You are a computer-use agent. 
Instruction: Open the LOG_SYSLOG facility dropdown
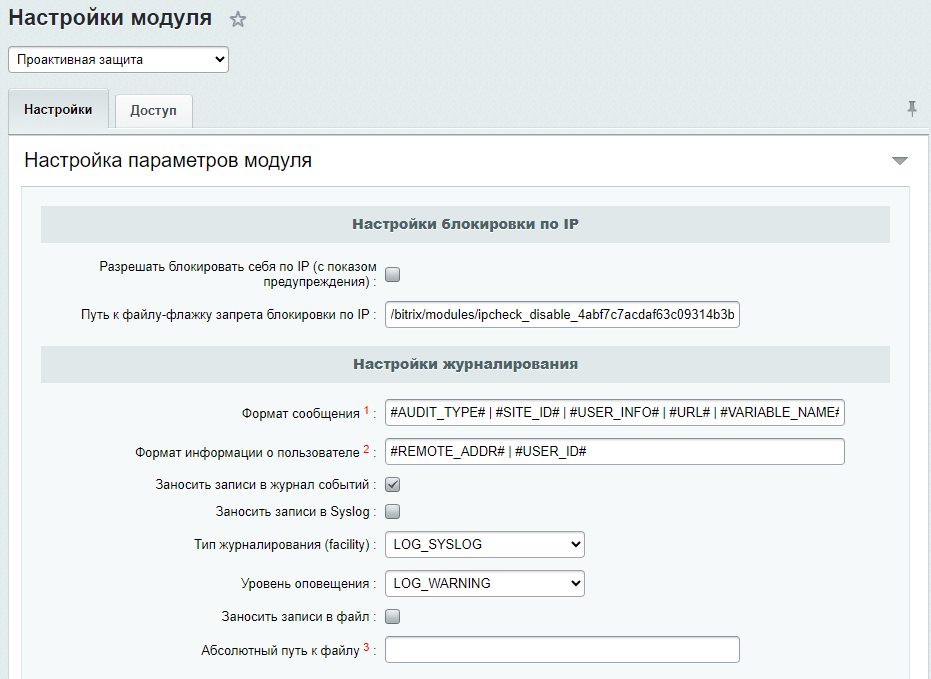pos(485,544)
